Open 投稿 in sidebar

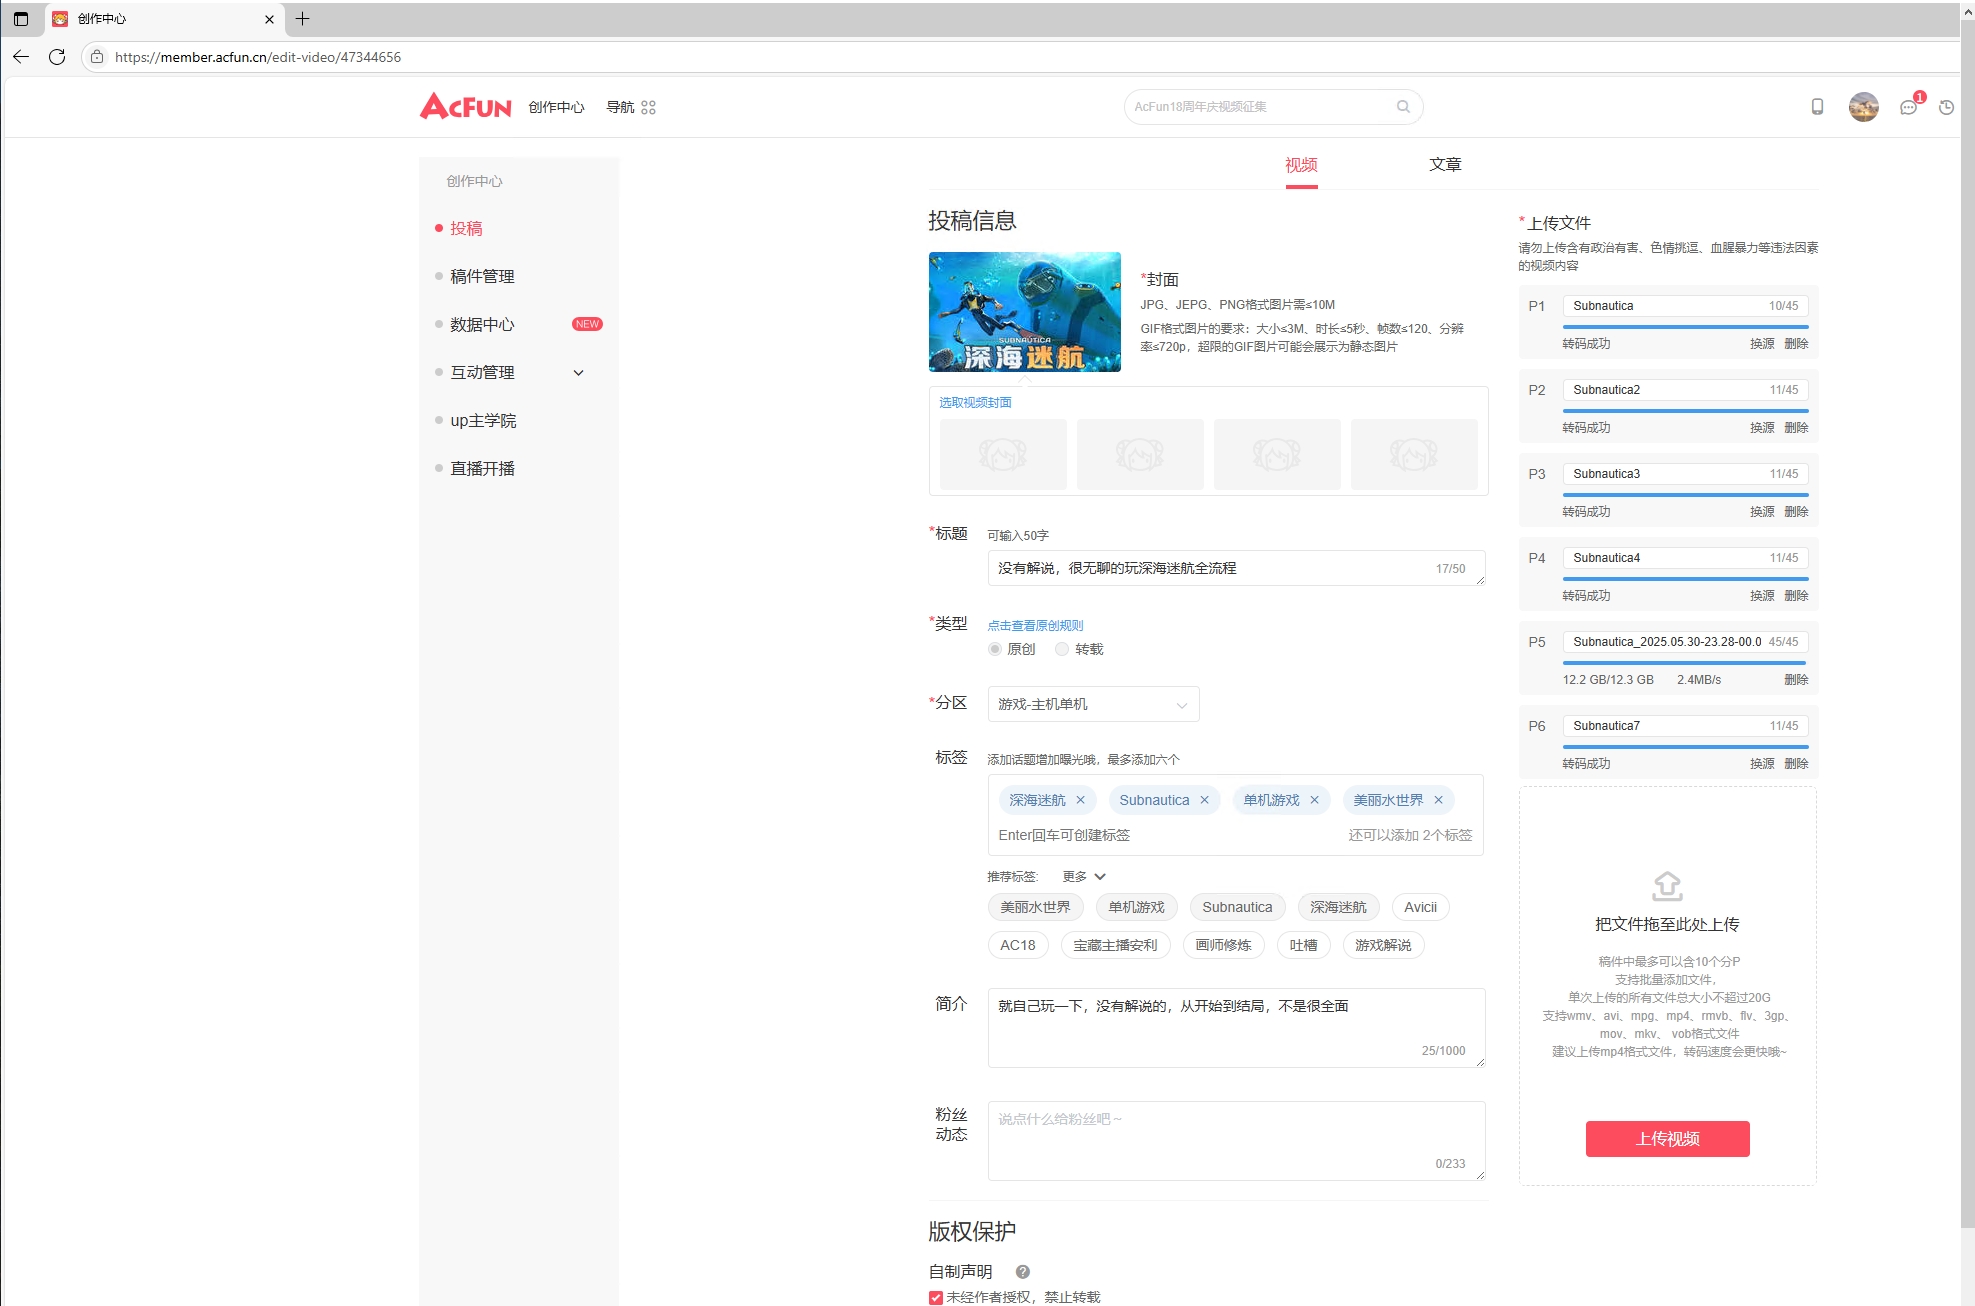466,228
